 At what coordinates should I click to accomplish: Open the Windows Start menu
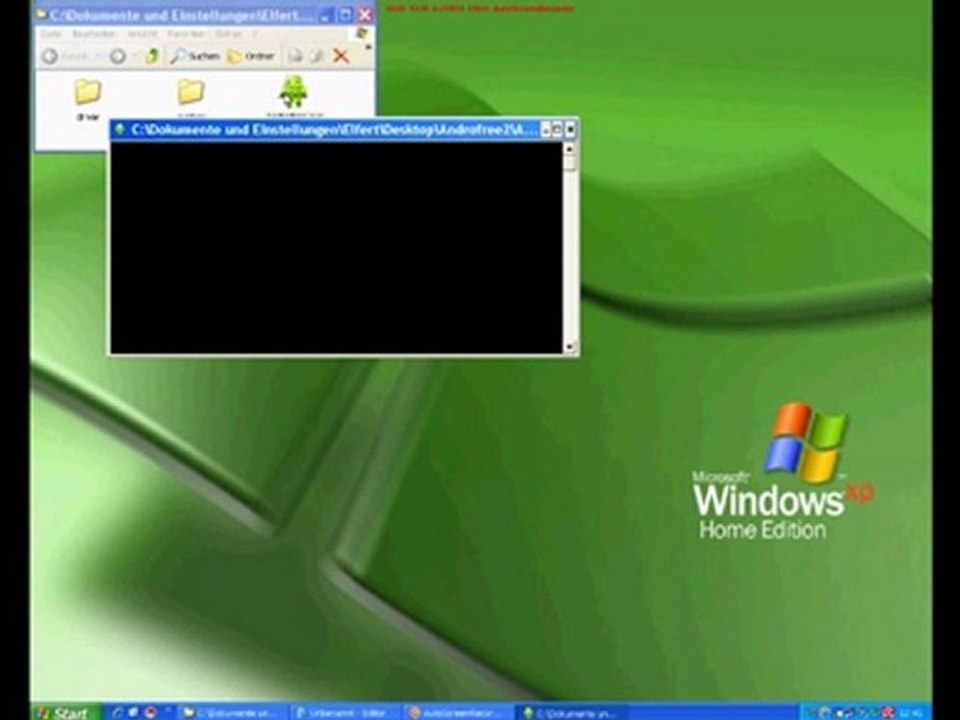point(64,712)
